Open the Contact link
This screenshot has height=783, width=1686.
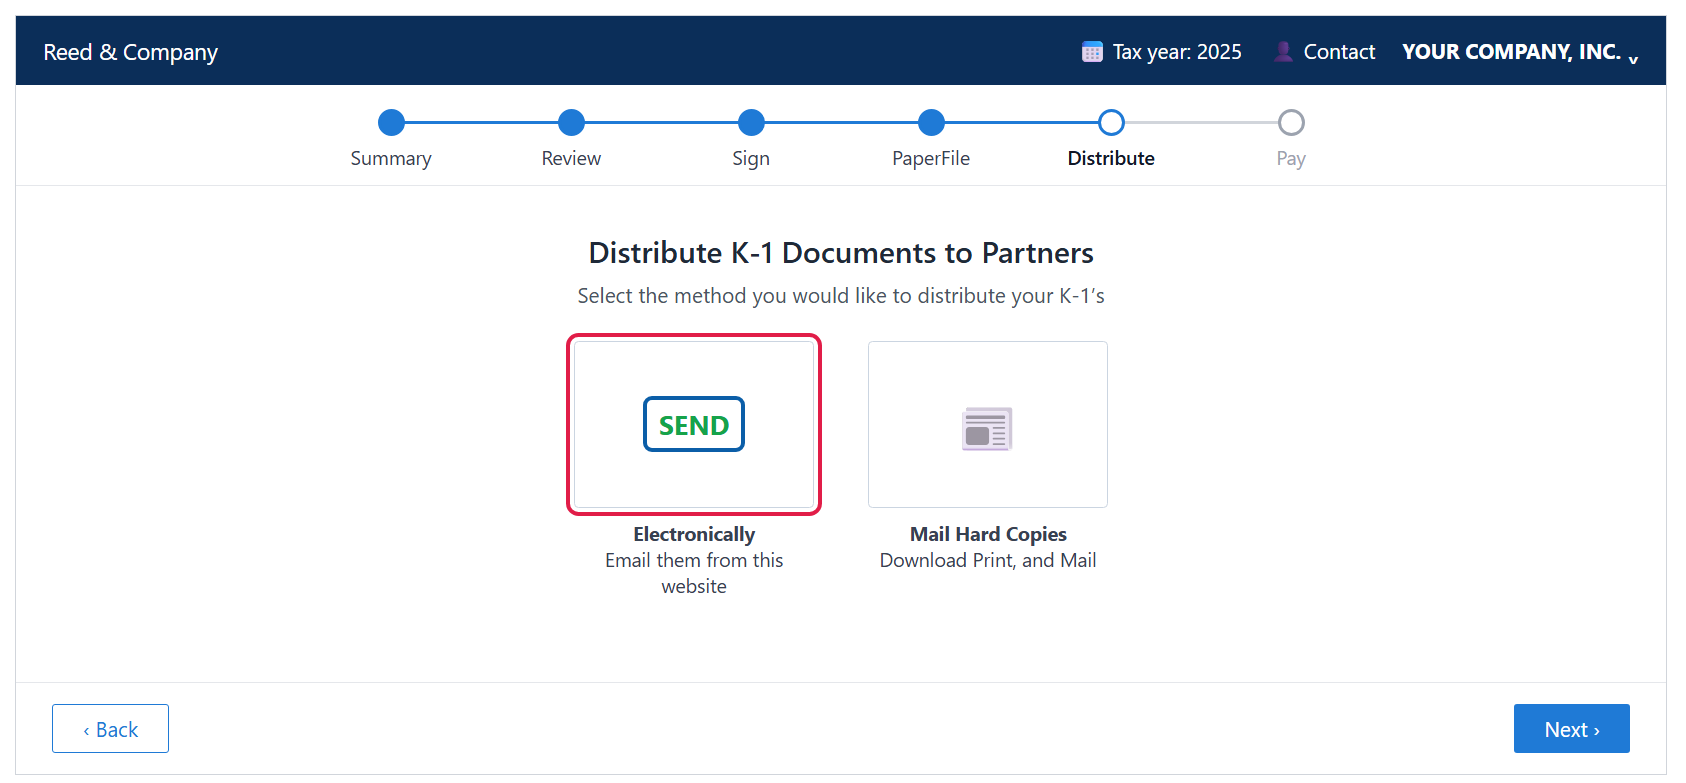click(x=1339, y=52)
